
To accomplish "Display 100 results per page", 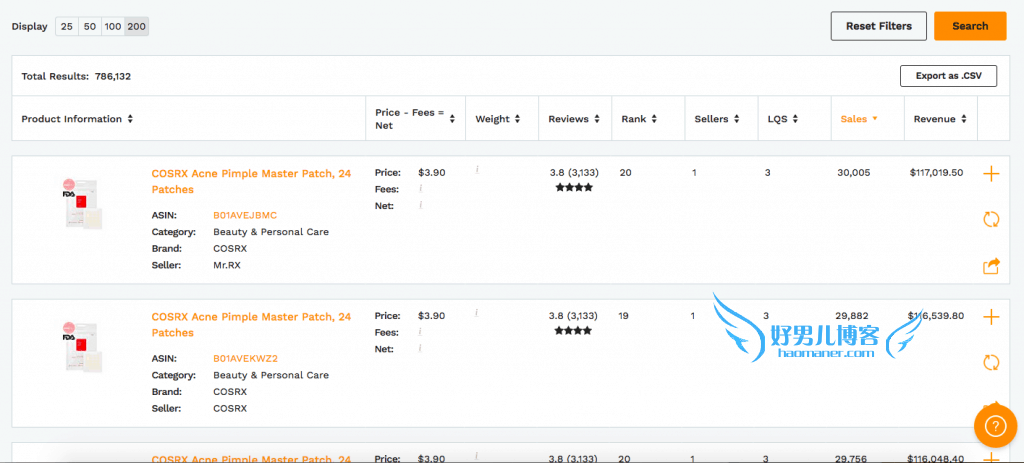I will point(113,27).
